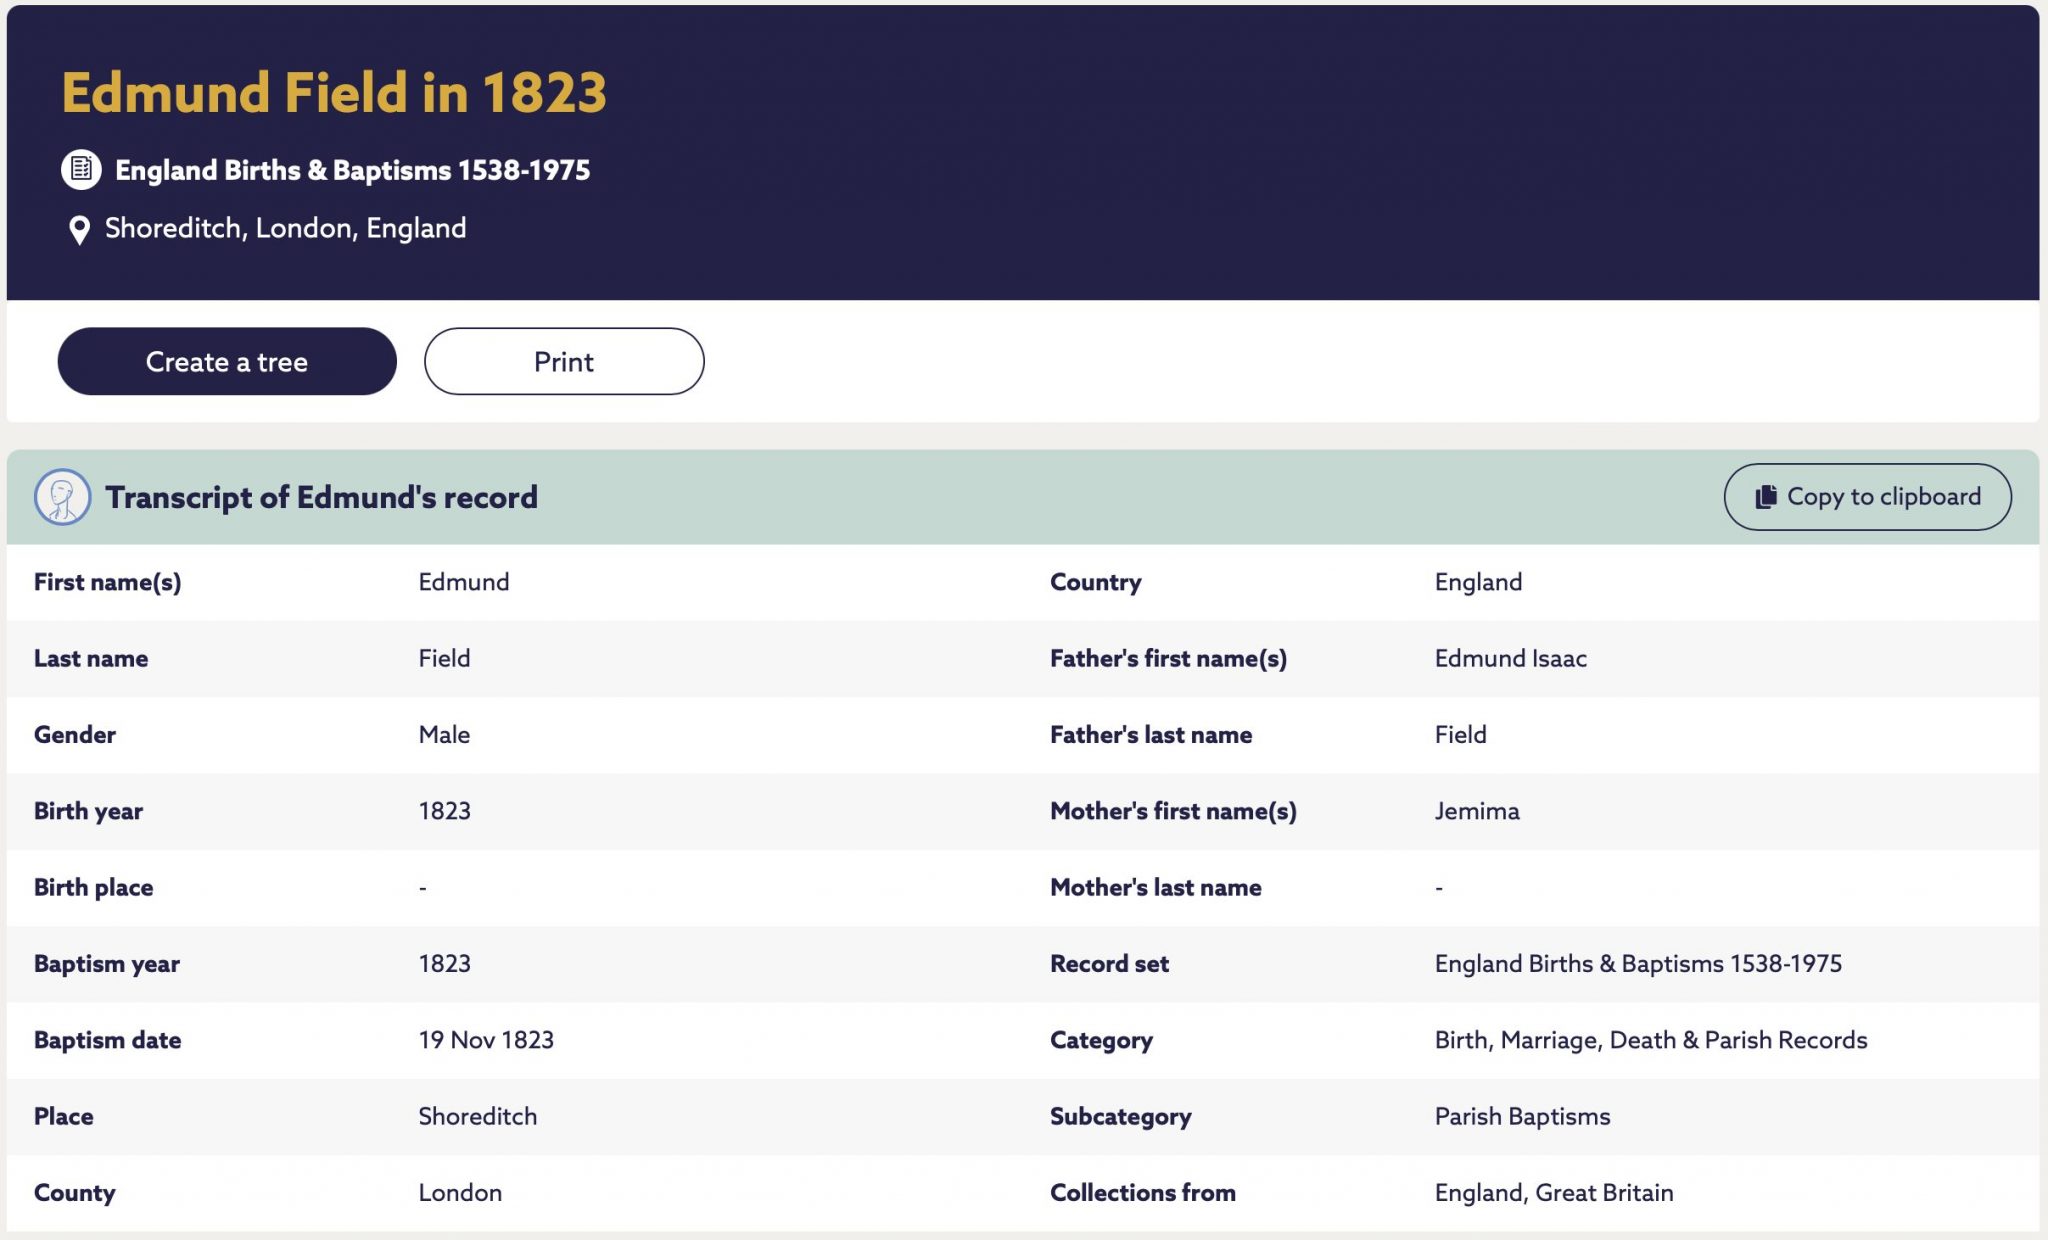Click the Collections from label
Viewport: 2048px width, 1240px height.
coord(1142,1192)
